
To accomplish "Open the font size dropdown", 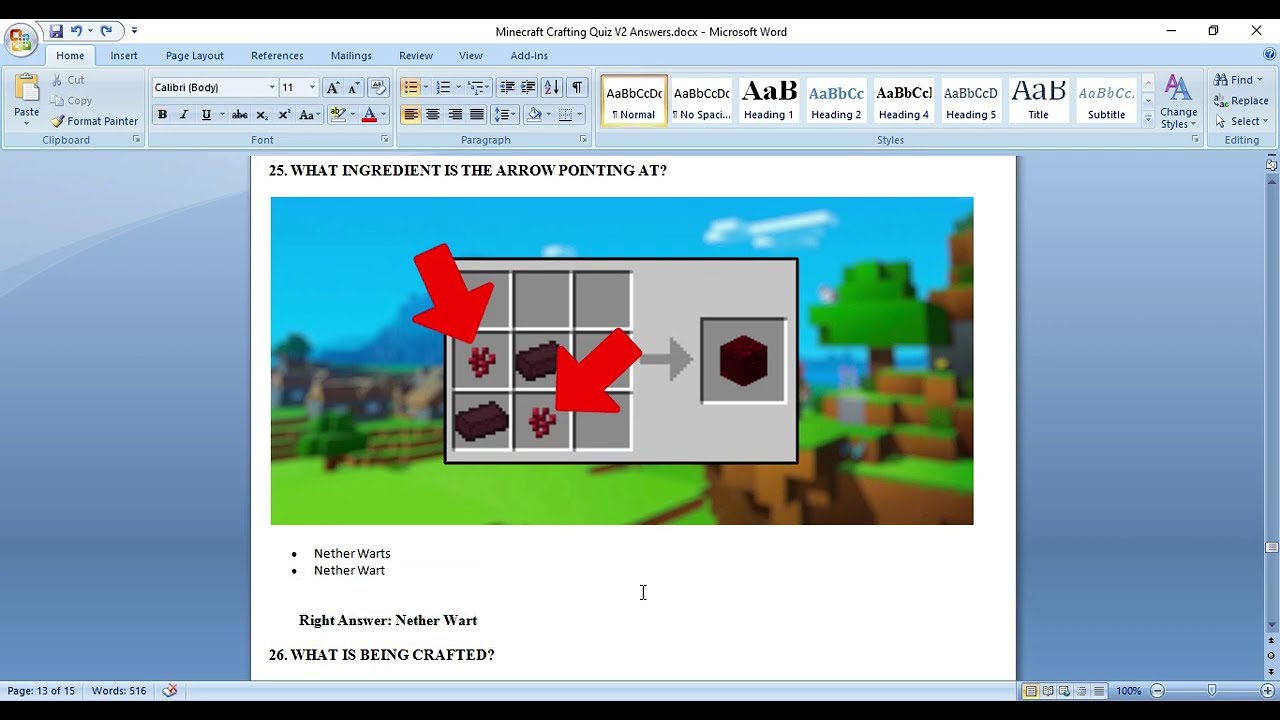I will [x=312, y=87].
